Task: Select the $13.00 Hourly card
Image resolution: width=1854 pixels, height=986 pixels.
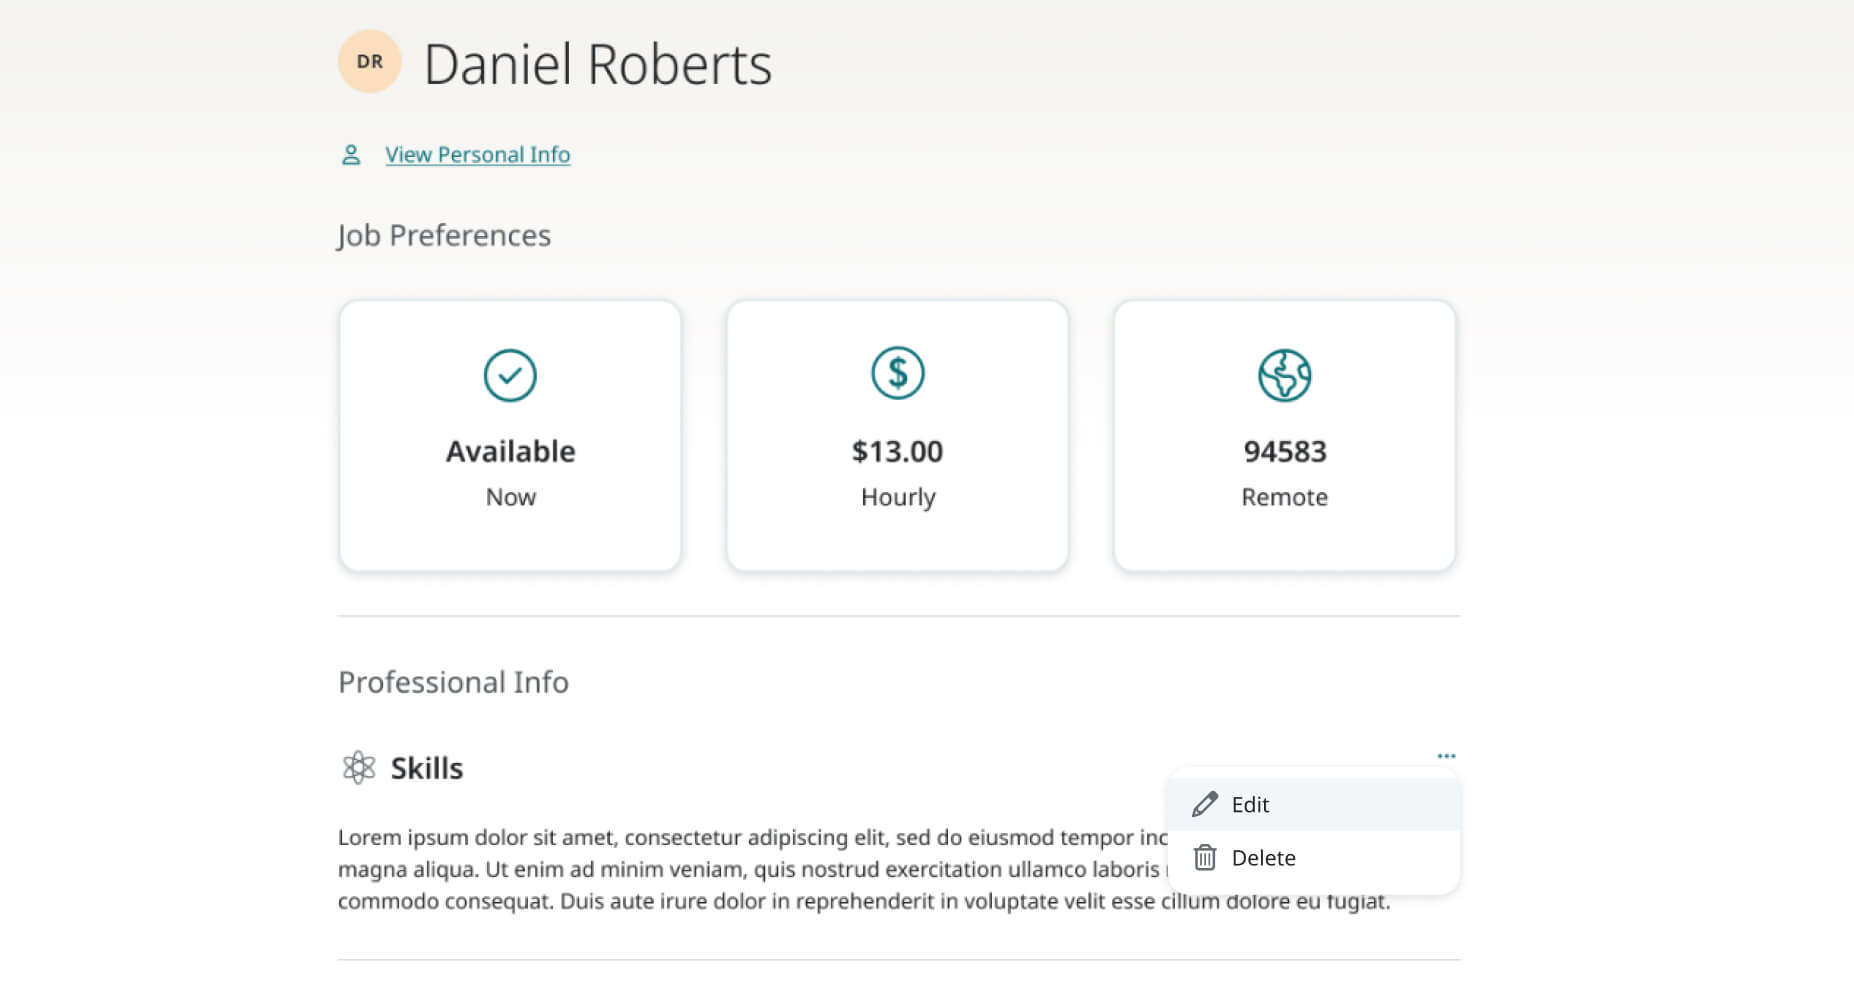Action: coord(898,436)
